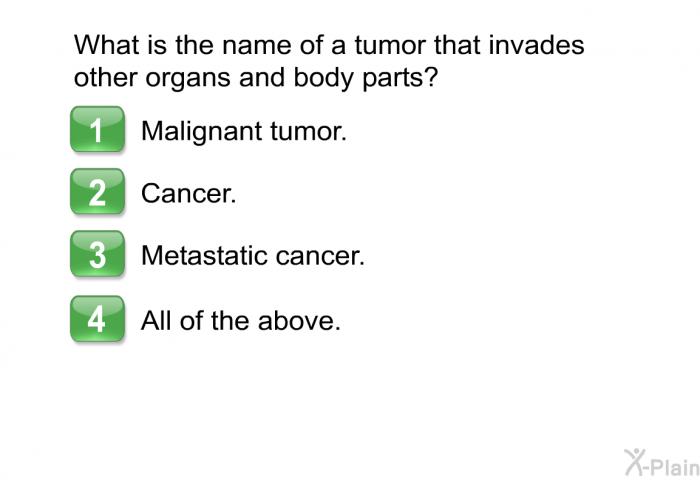Click the word 'above.' in answer four
Screen dimensions: 700x480
click(x=299, y=321)
